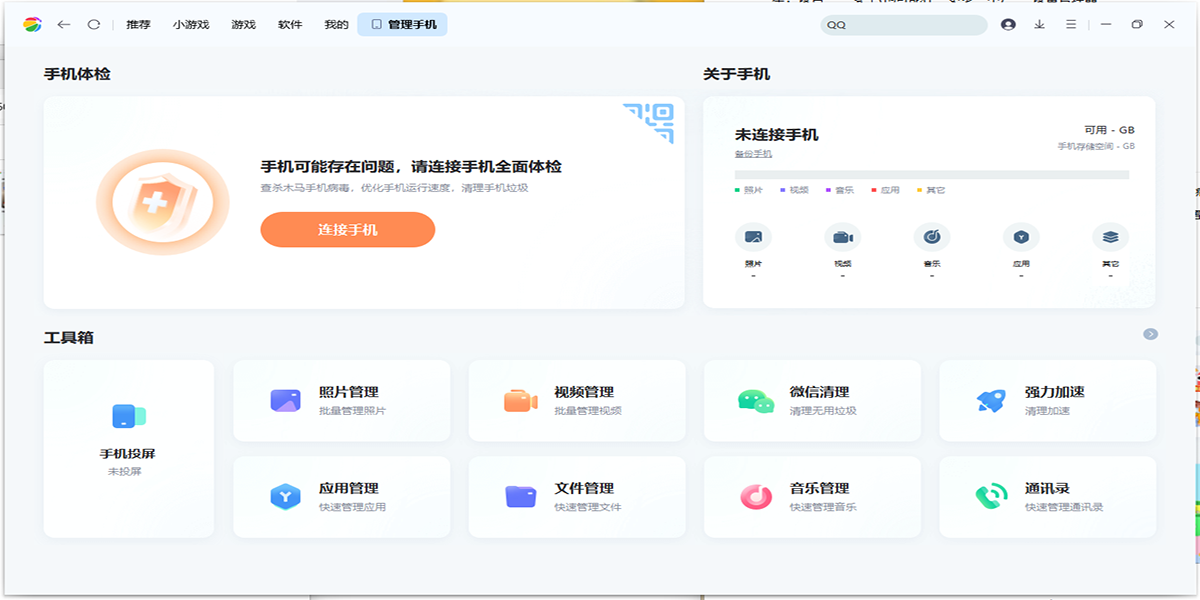This screenshot has width=1200, height=600.
Task: Open the hamburger main menu
Action: (x=1071, y=24)
